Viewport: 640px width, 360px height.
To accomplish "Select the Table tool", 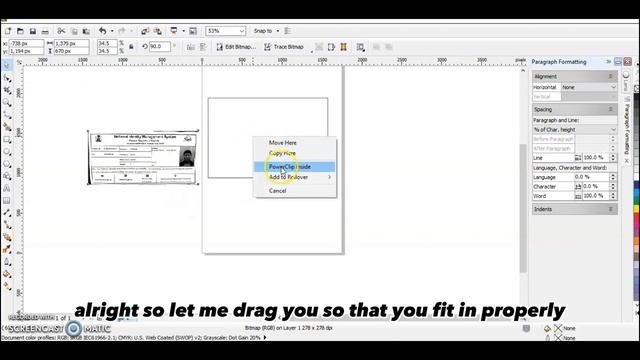I will tap(7, 200).
